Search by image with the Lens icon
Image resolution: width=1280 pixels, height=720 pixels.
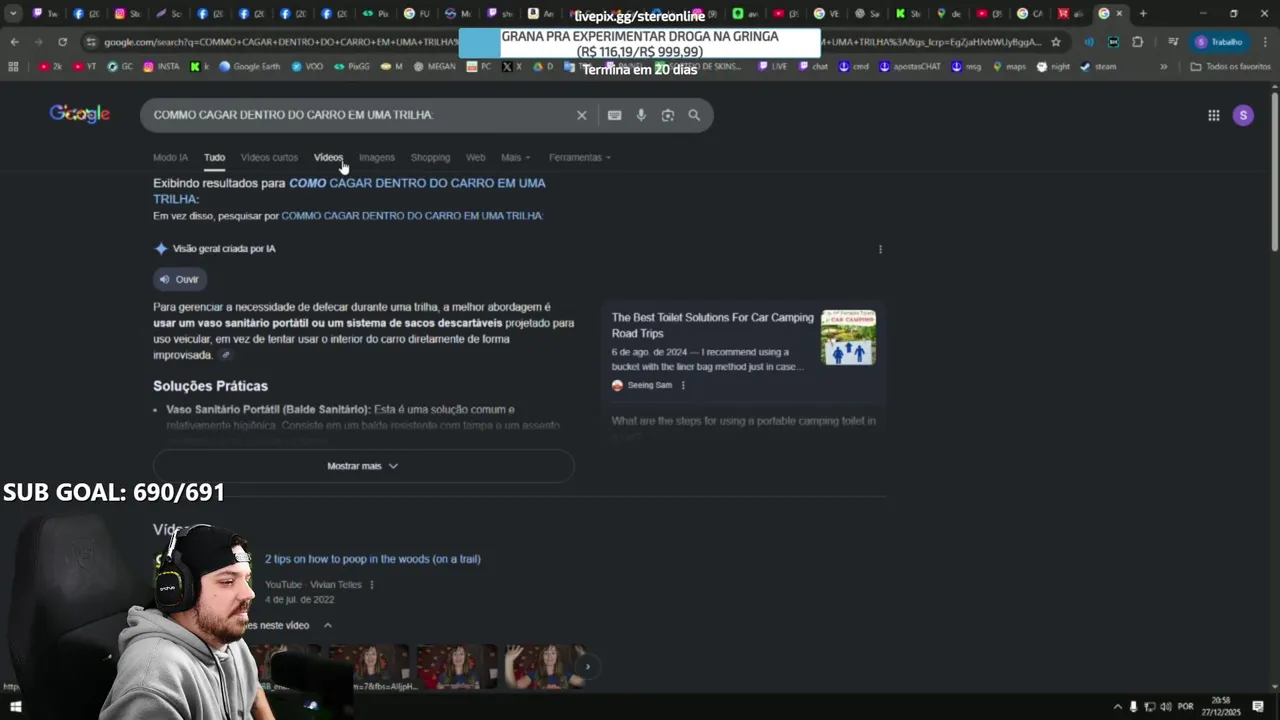pos(668,115)
